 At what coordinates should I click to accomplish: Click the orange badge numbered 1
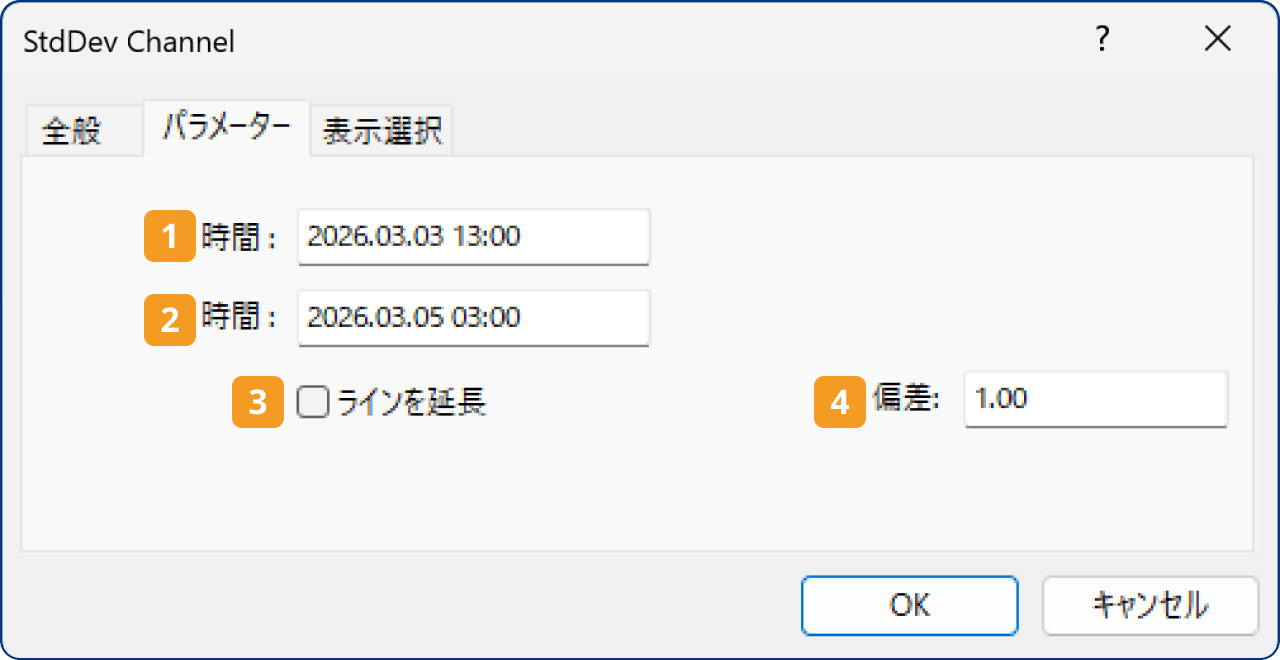click(x=169, y=237)
